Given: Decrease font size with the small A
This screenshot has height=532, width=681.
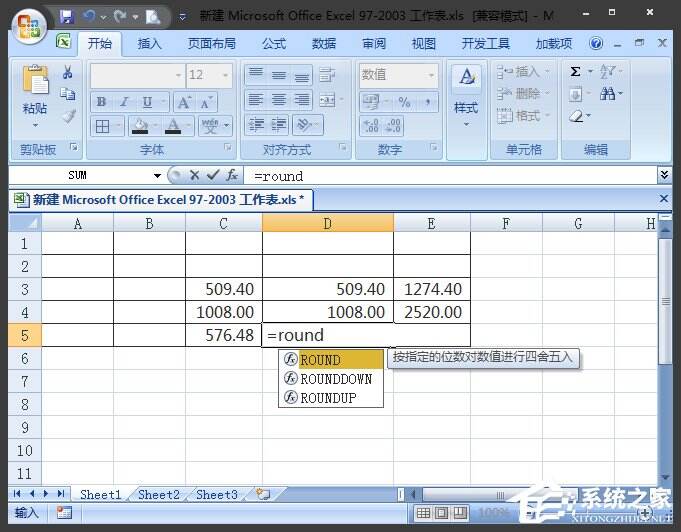Looking at the screenshot, I should point(205,102).
